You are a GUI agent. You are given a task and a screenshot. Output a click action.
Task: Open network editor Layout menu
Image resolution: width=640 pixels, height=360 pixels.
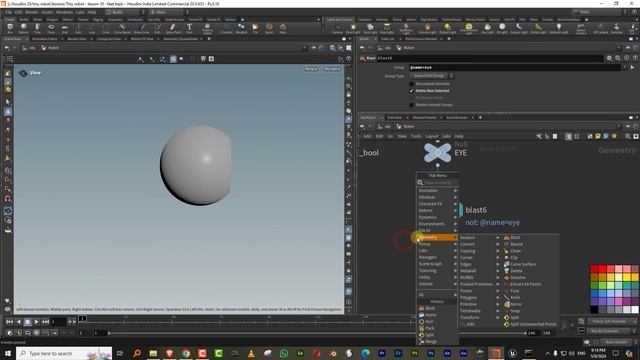(431, 136)
